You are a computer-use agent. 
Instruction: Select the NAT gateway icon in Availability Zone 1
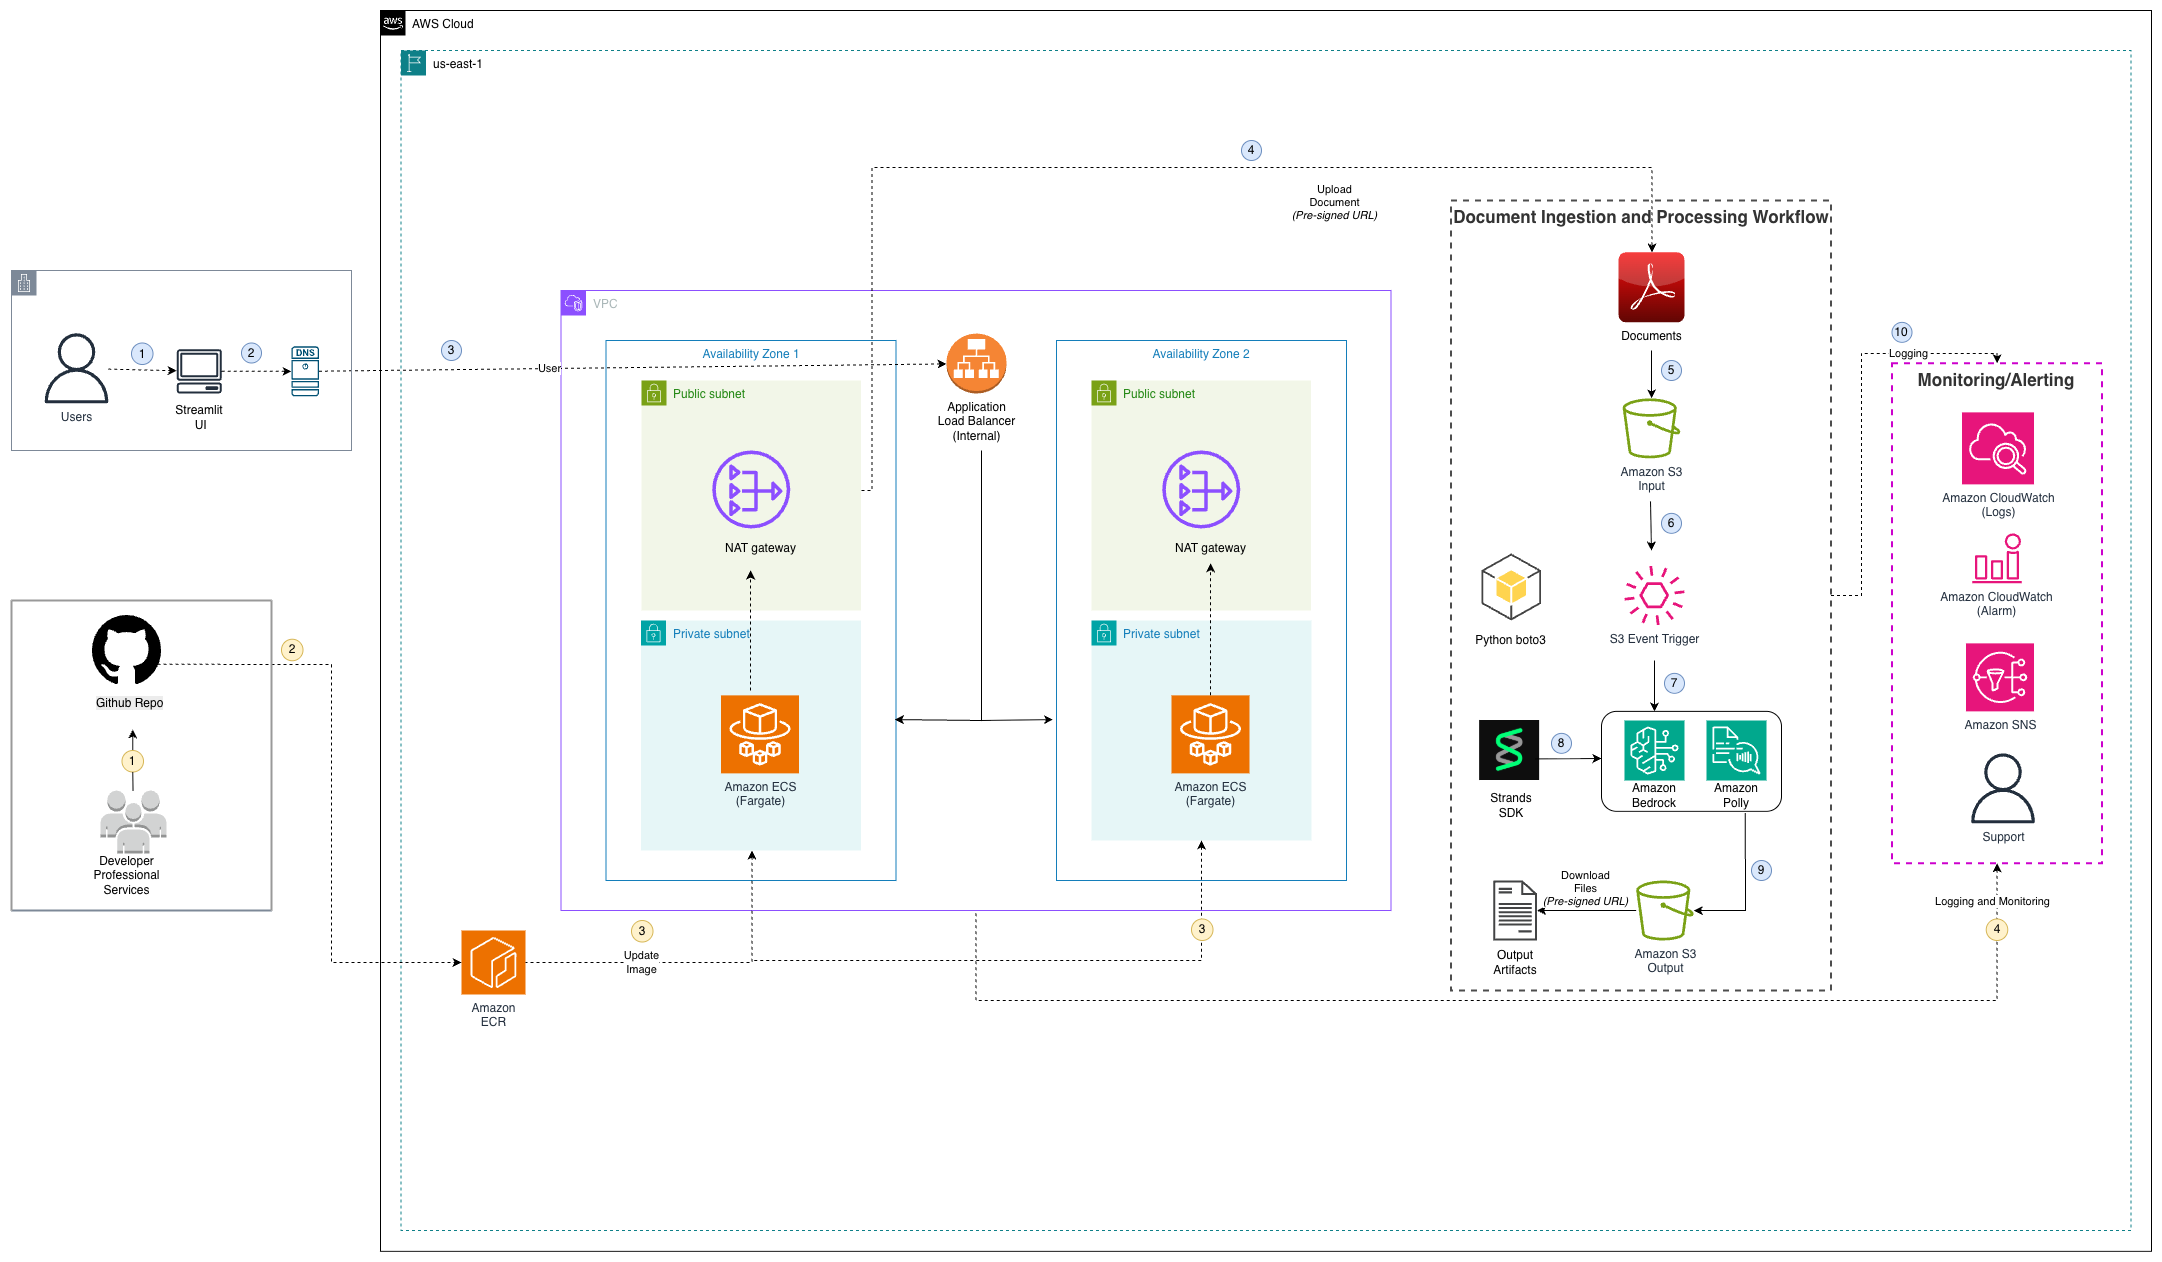751,490
